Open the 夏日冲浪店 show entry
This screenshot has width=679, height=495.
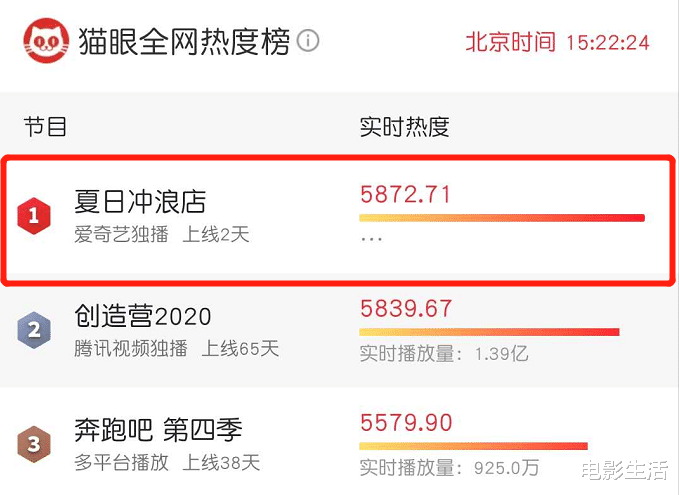click(x=140, y=202)
